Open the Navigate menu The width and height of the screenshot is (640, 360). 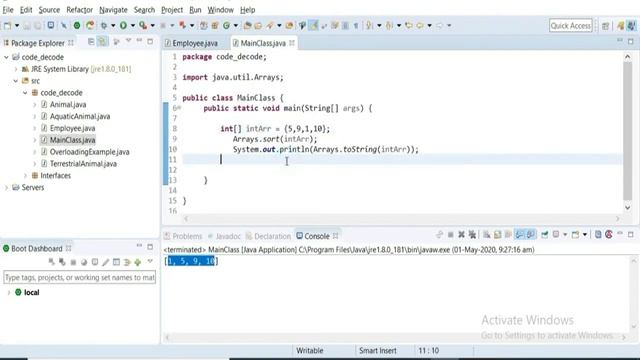(113, 10)
